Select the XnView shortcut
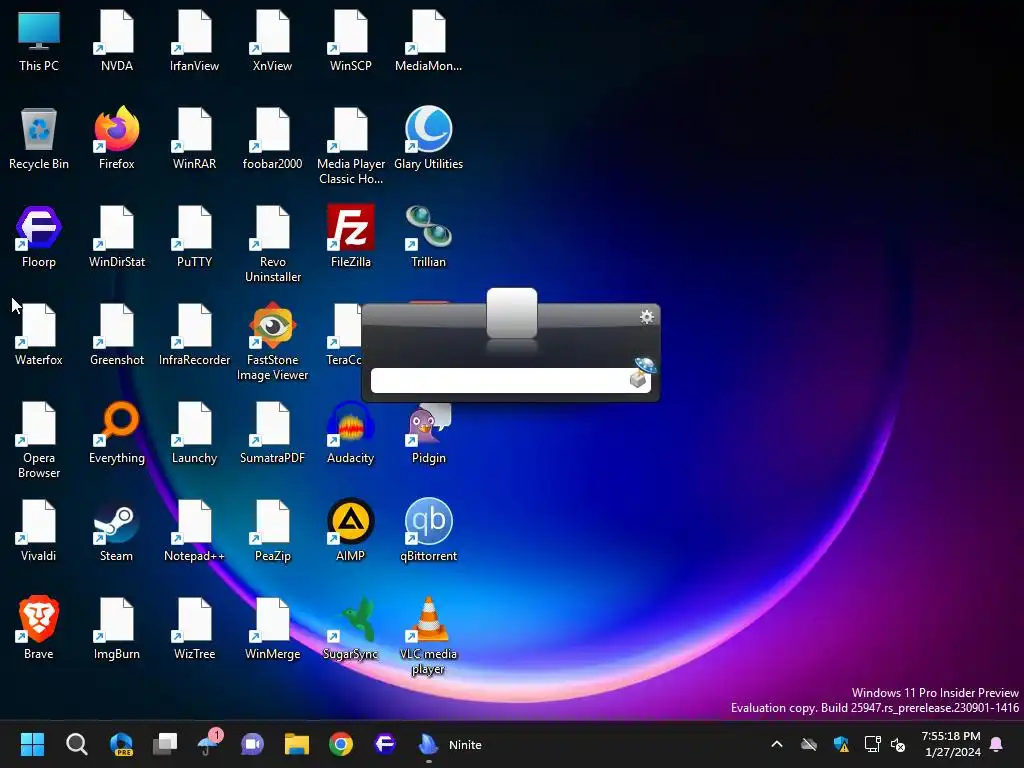 click(272, 41)
